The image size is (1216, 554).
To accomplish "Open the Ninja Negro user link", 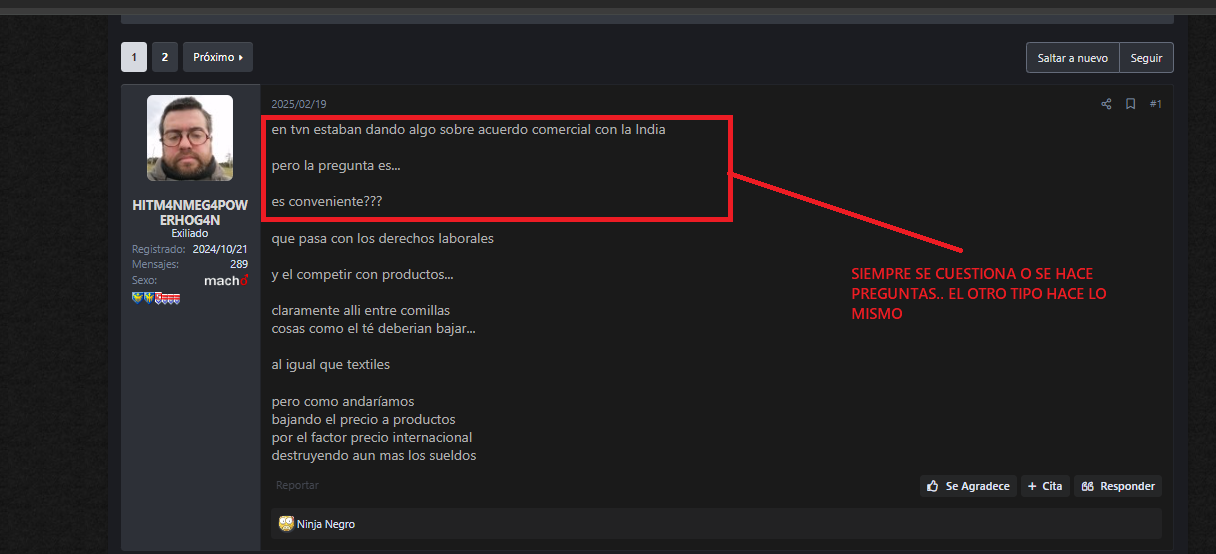I will [x=326, y=524].
